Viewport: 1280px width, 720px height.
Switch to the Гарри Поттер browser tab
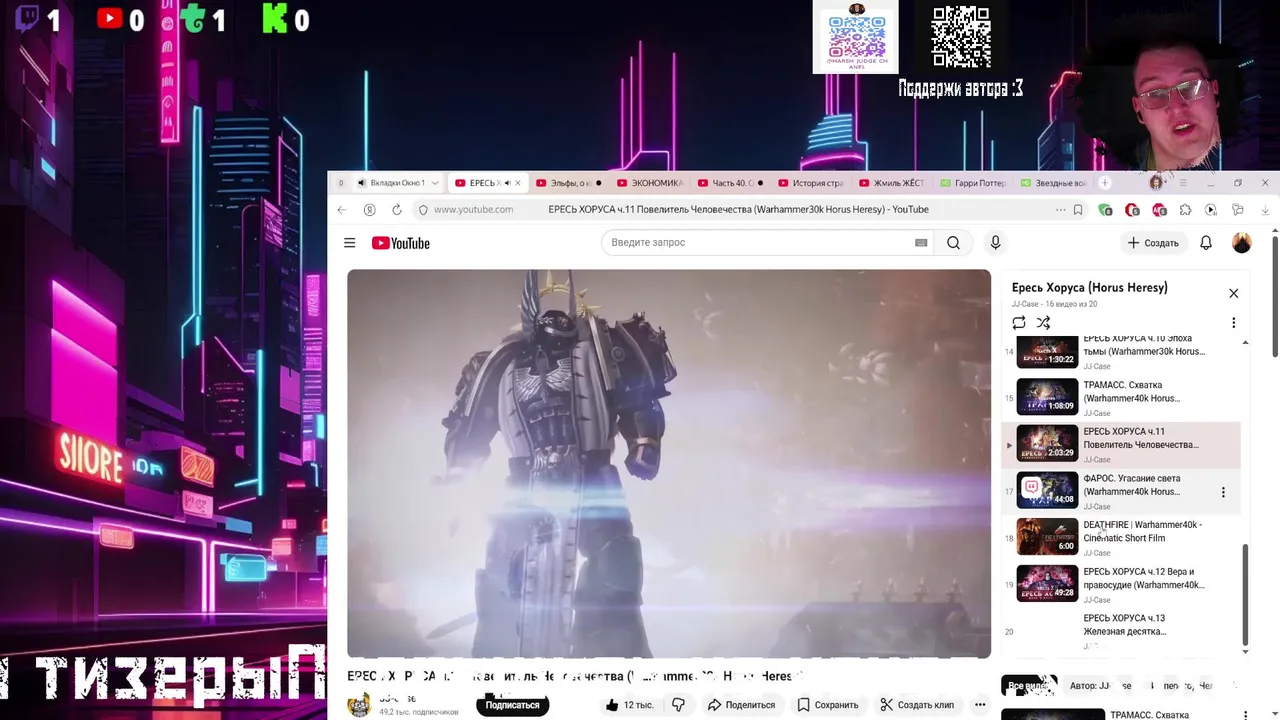click(973, 183)
